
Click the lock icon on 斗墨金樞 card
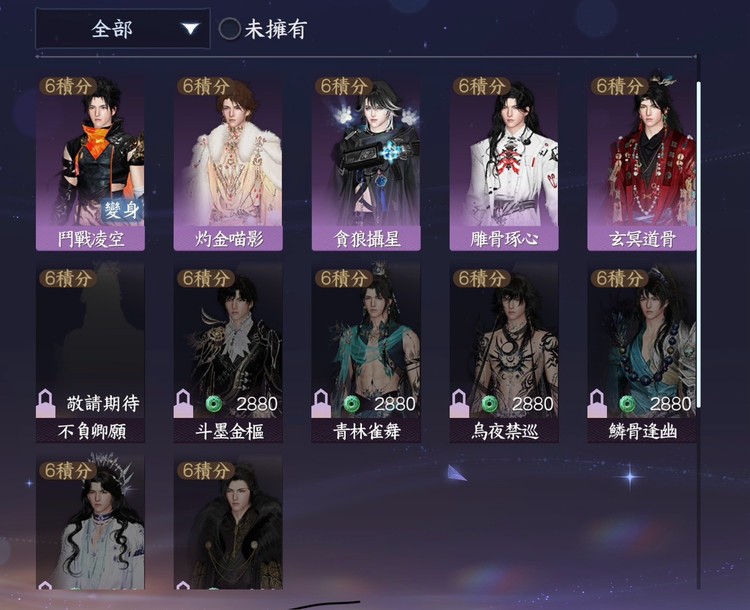click(x=183, y=403)
